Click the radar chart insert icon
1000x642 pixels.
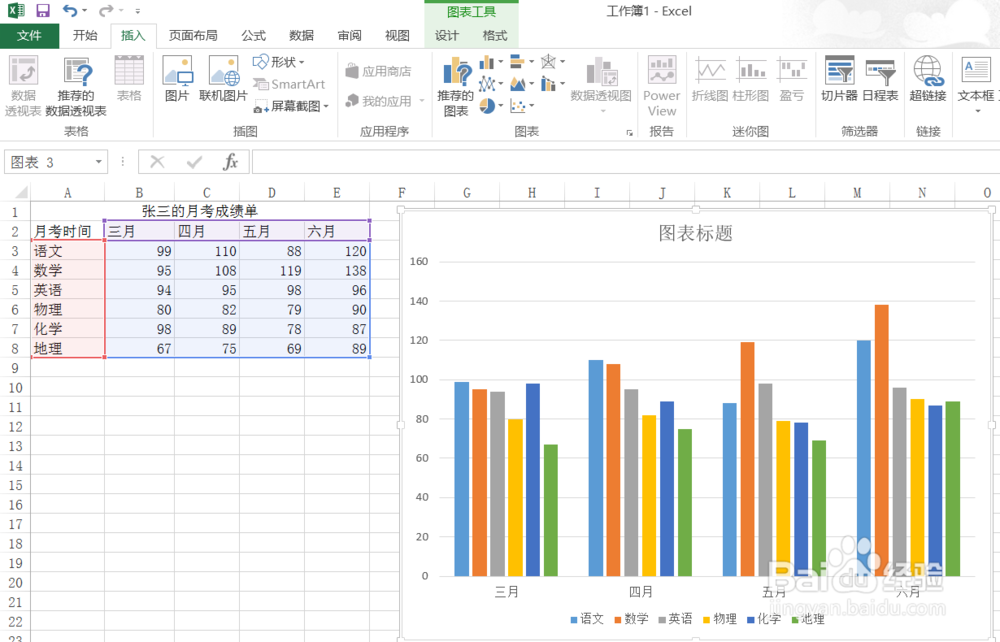pyautogui.click(x=548, y=62)
